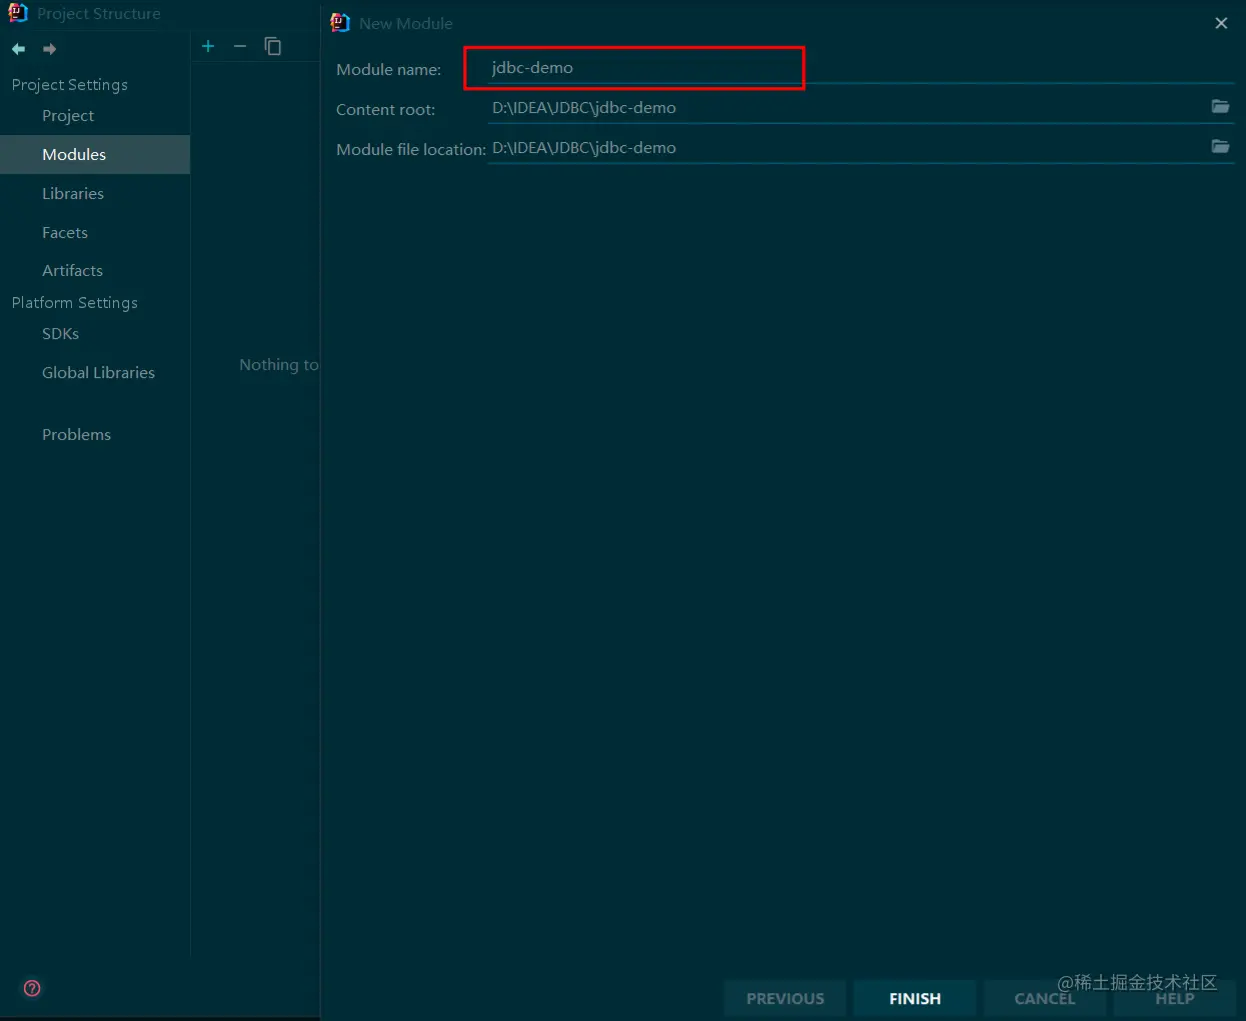
Task: Click the IntelliJ icon in Project Structure title
Action: [x=18, y=13]
